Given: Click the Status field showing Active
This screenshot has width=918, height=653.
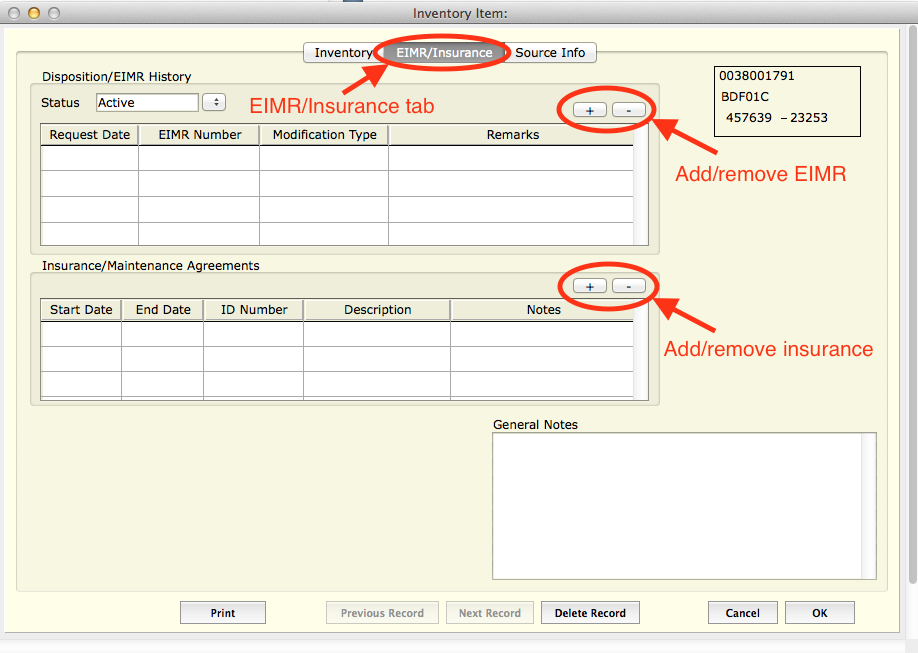Looking at the screenshot, I should [147, 102].
